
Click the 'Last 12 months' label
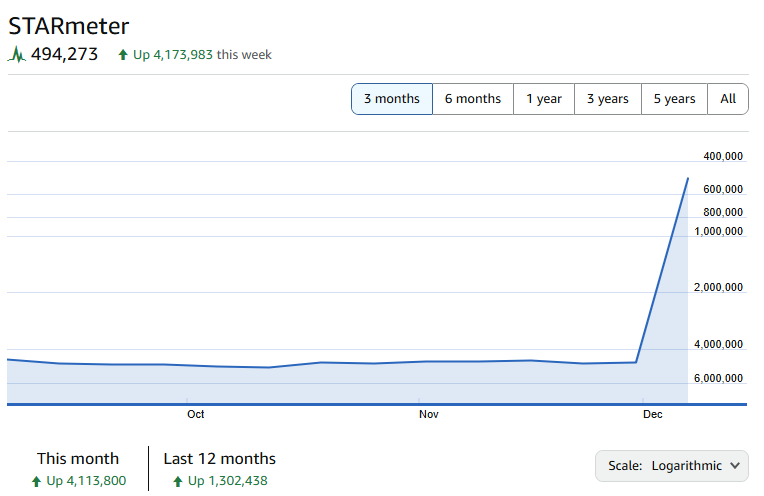point(220,458)
